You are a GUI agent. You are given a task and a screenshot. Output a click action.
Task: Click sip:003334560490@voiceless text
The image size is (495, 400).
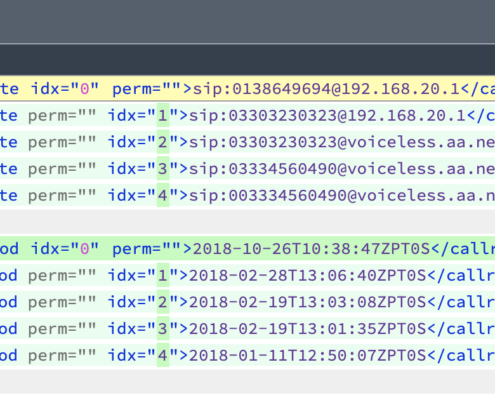342,195
